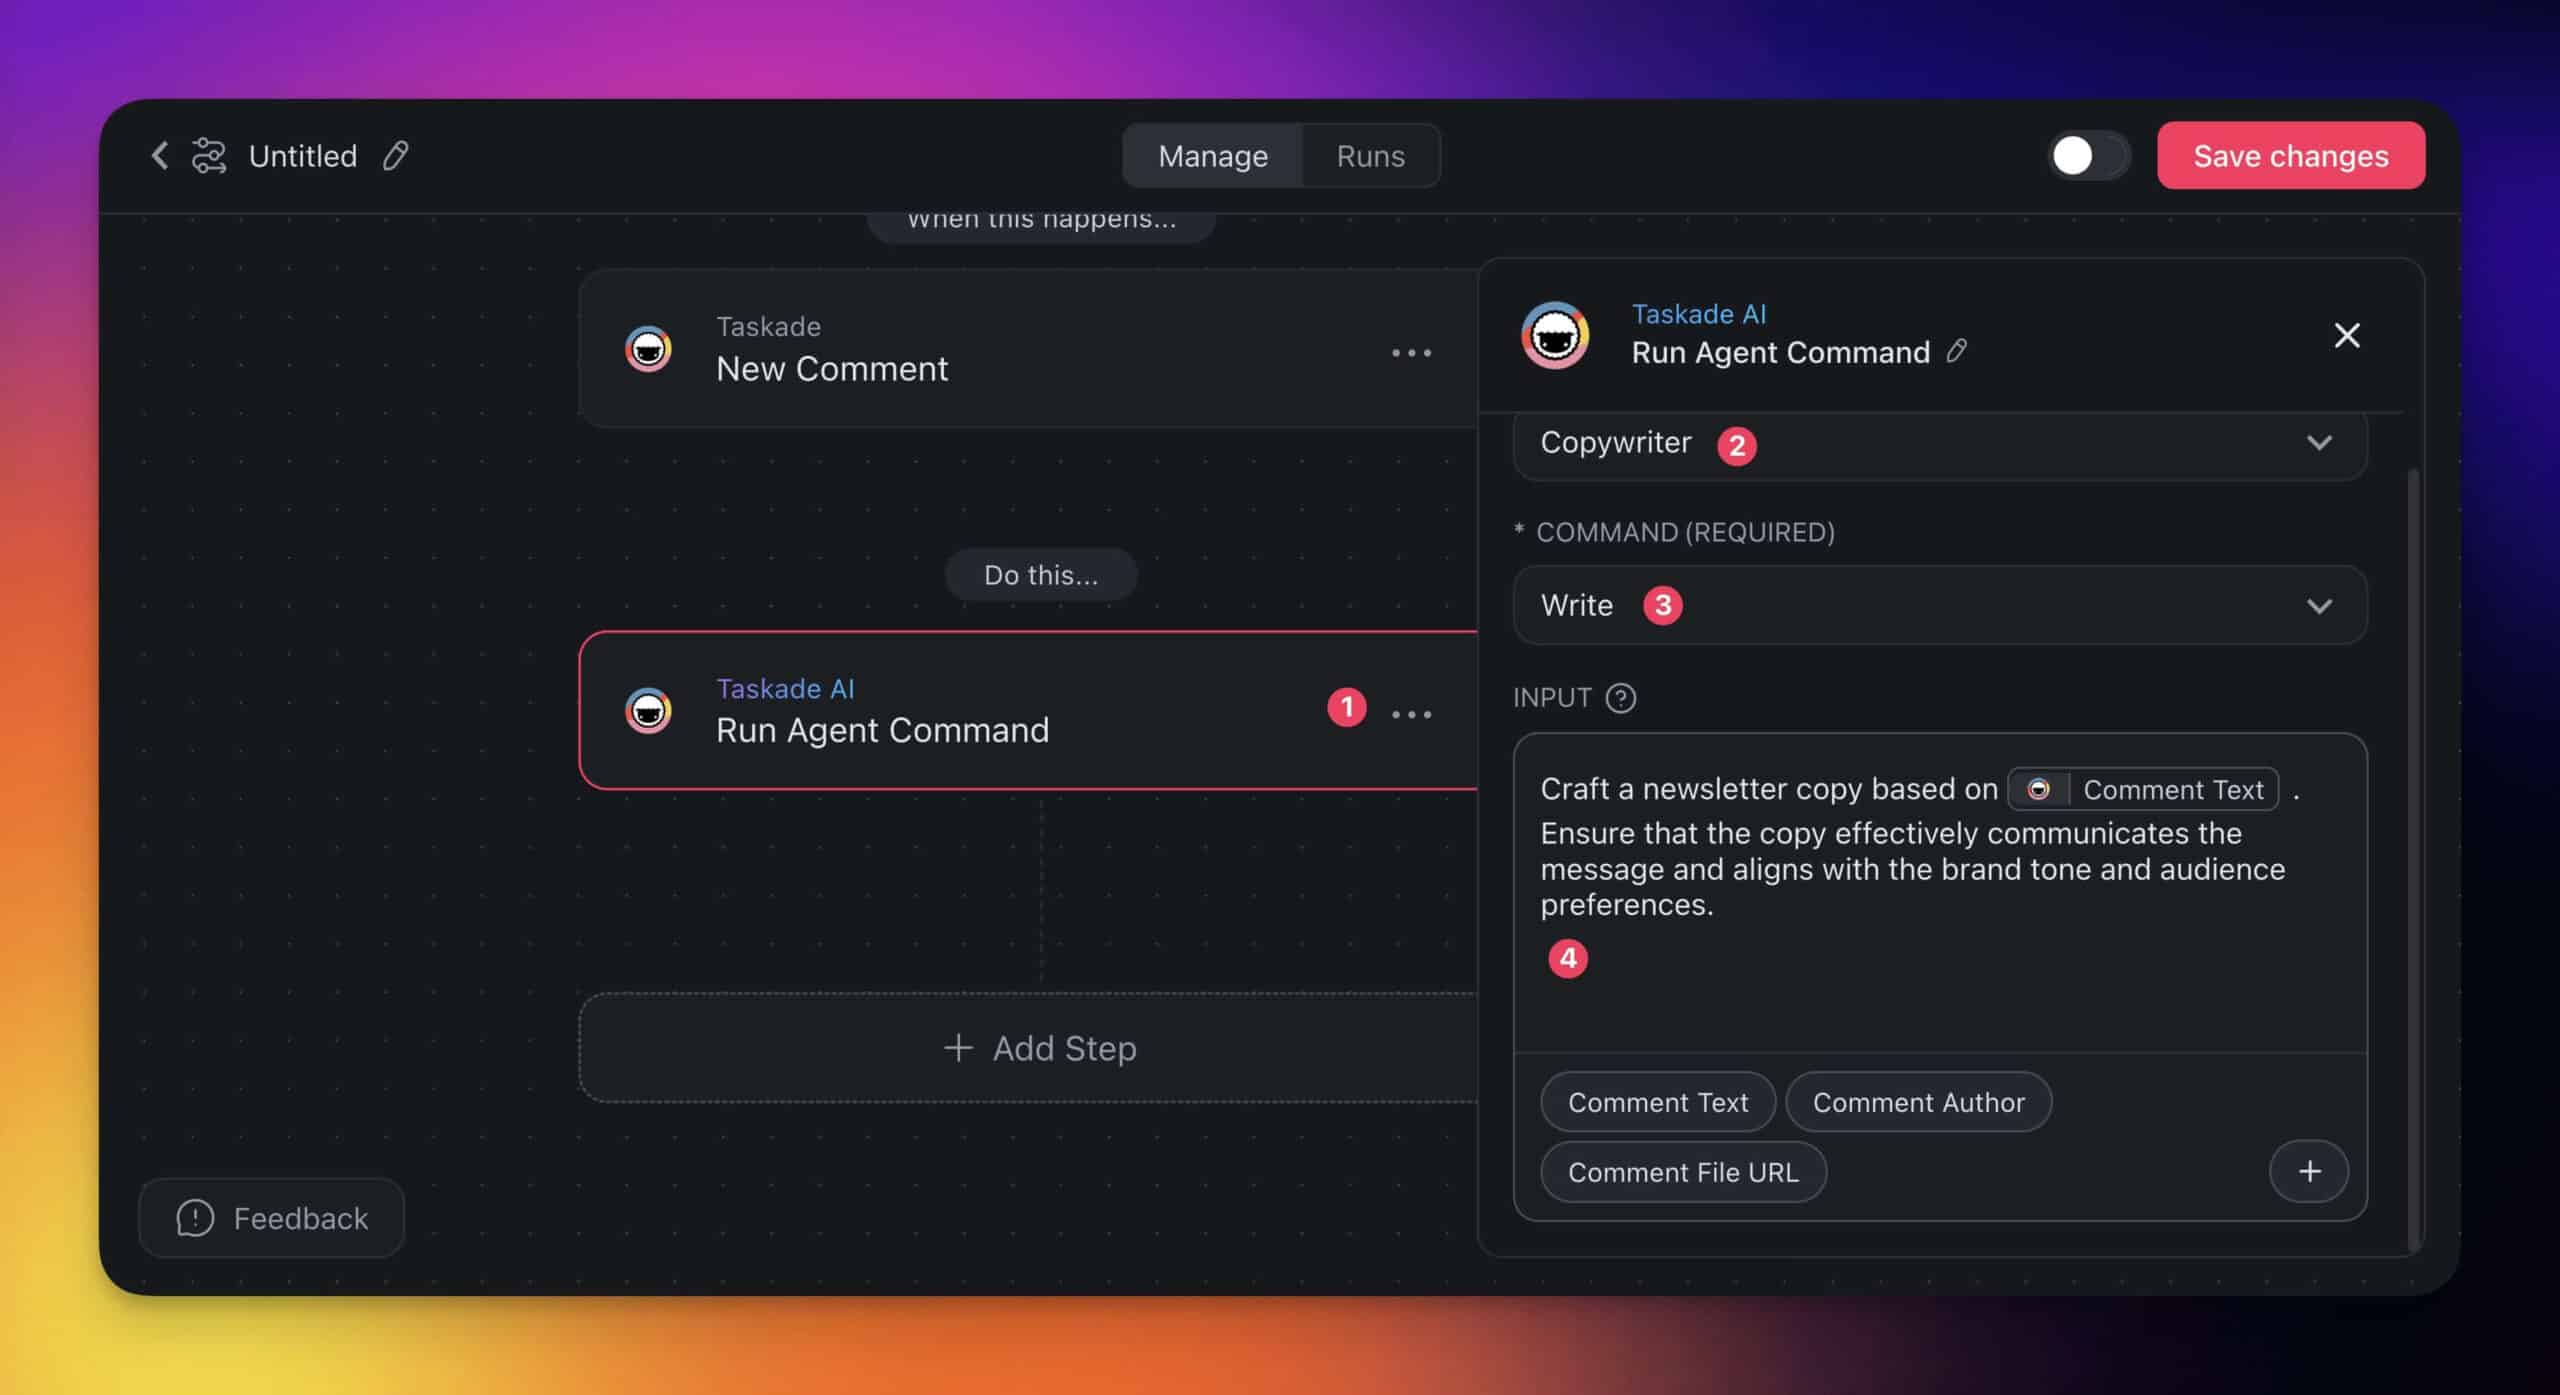Click the Save changes button
Screen dimensions: 2560x1395
pyautogui.click(x=2290, y=156)
